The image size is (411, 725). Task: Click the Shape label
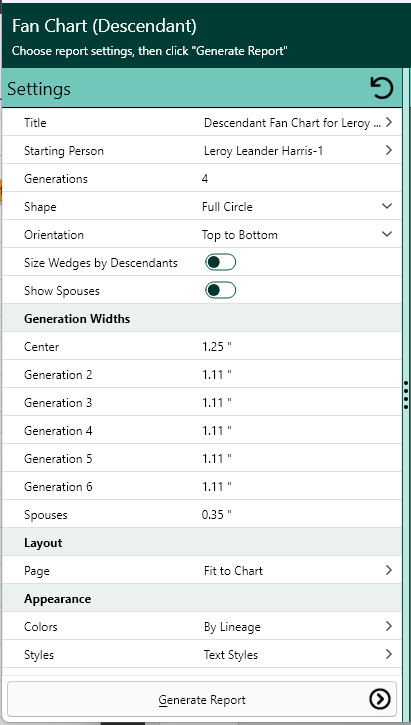[40, 207]
